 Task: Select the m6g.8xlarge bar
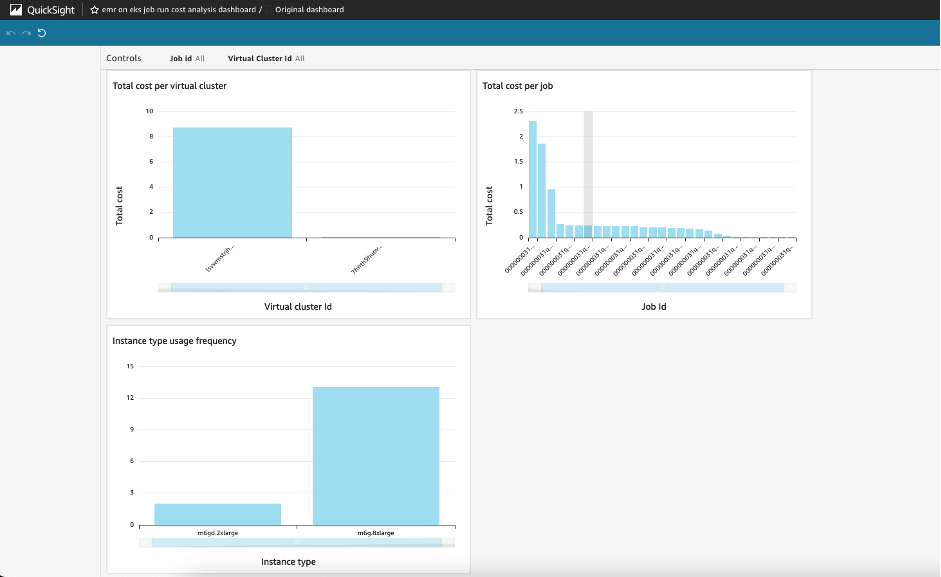pyautogui.click(x=376, y=455)
